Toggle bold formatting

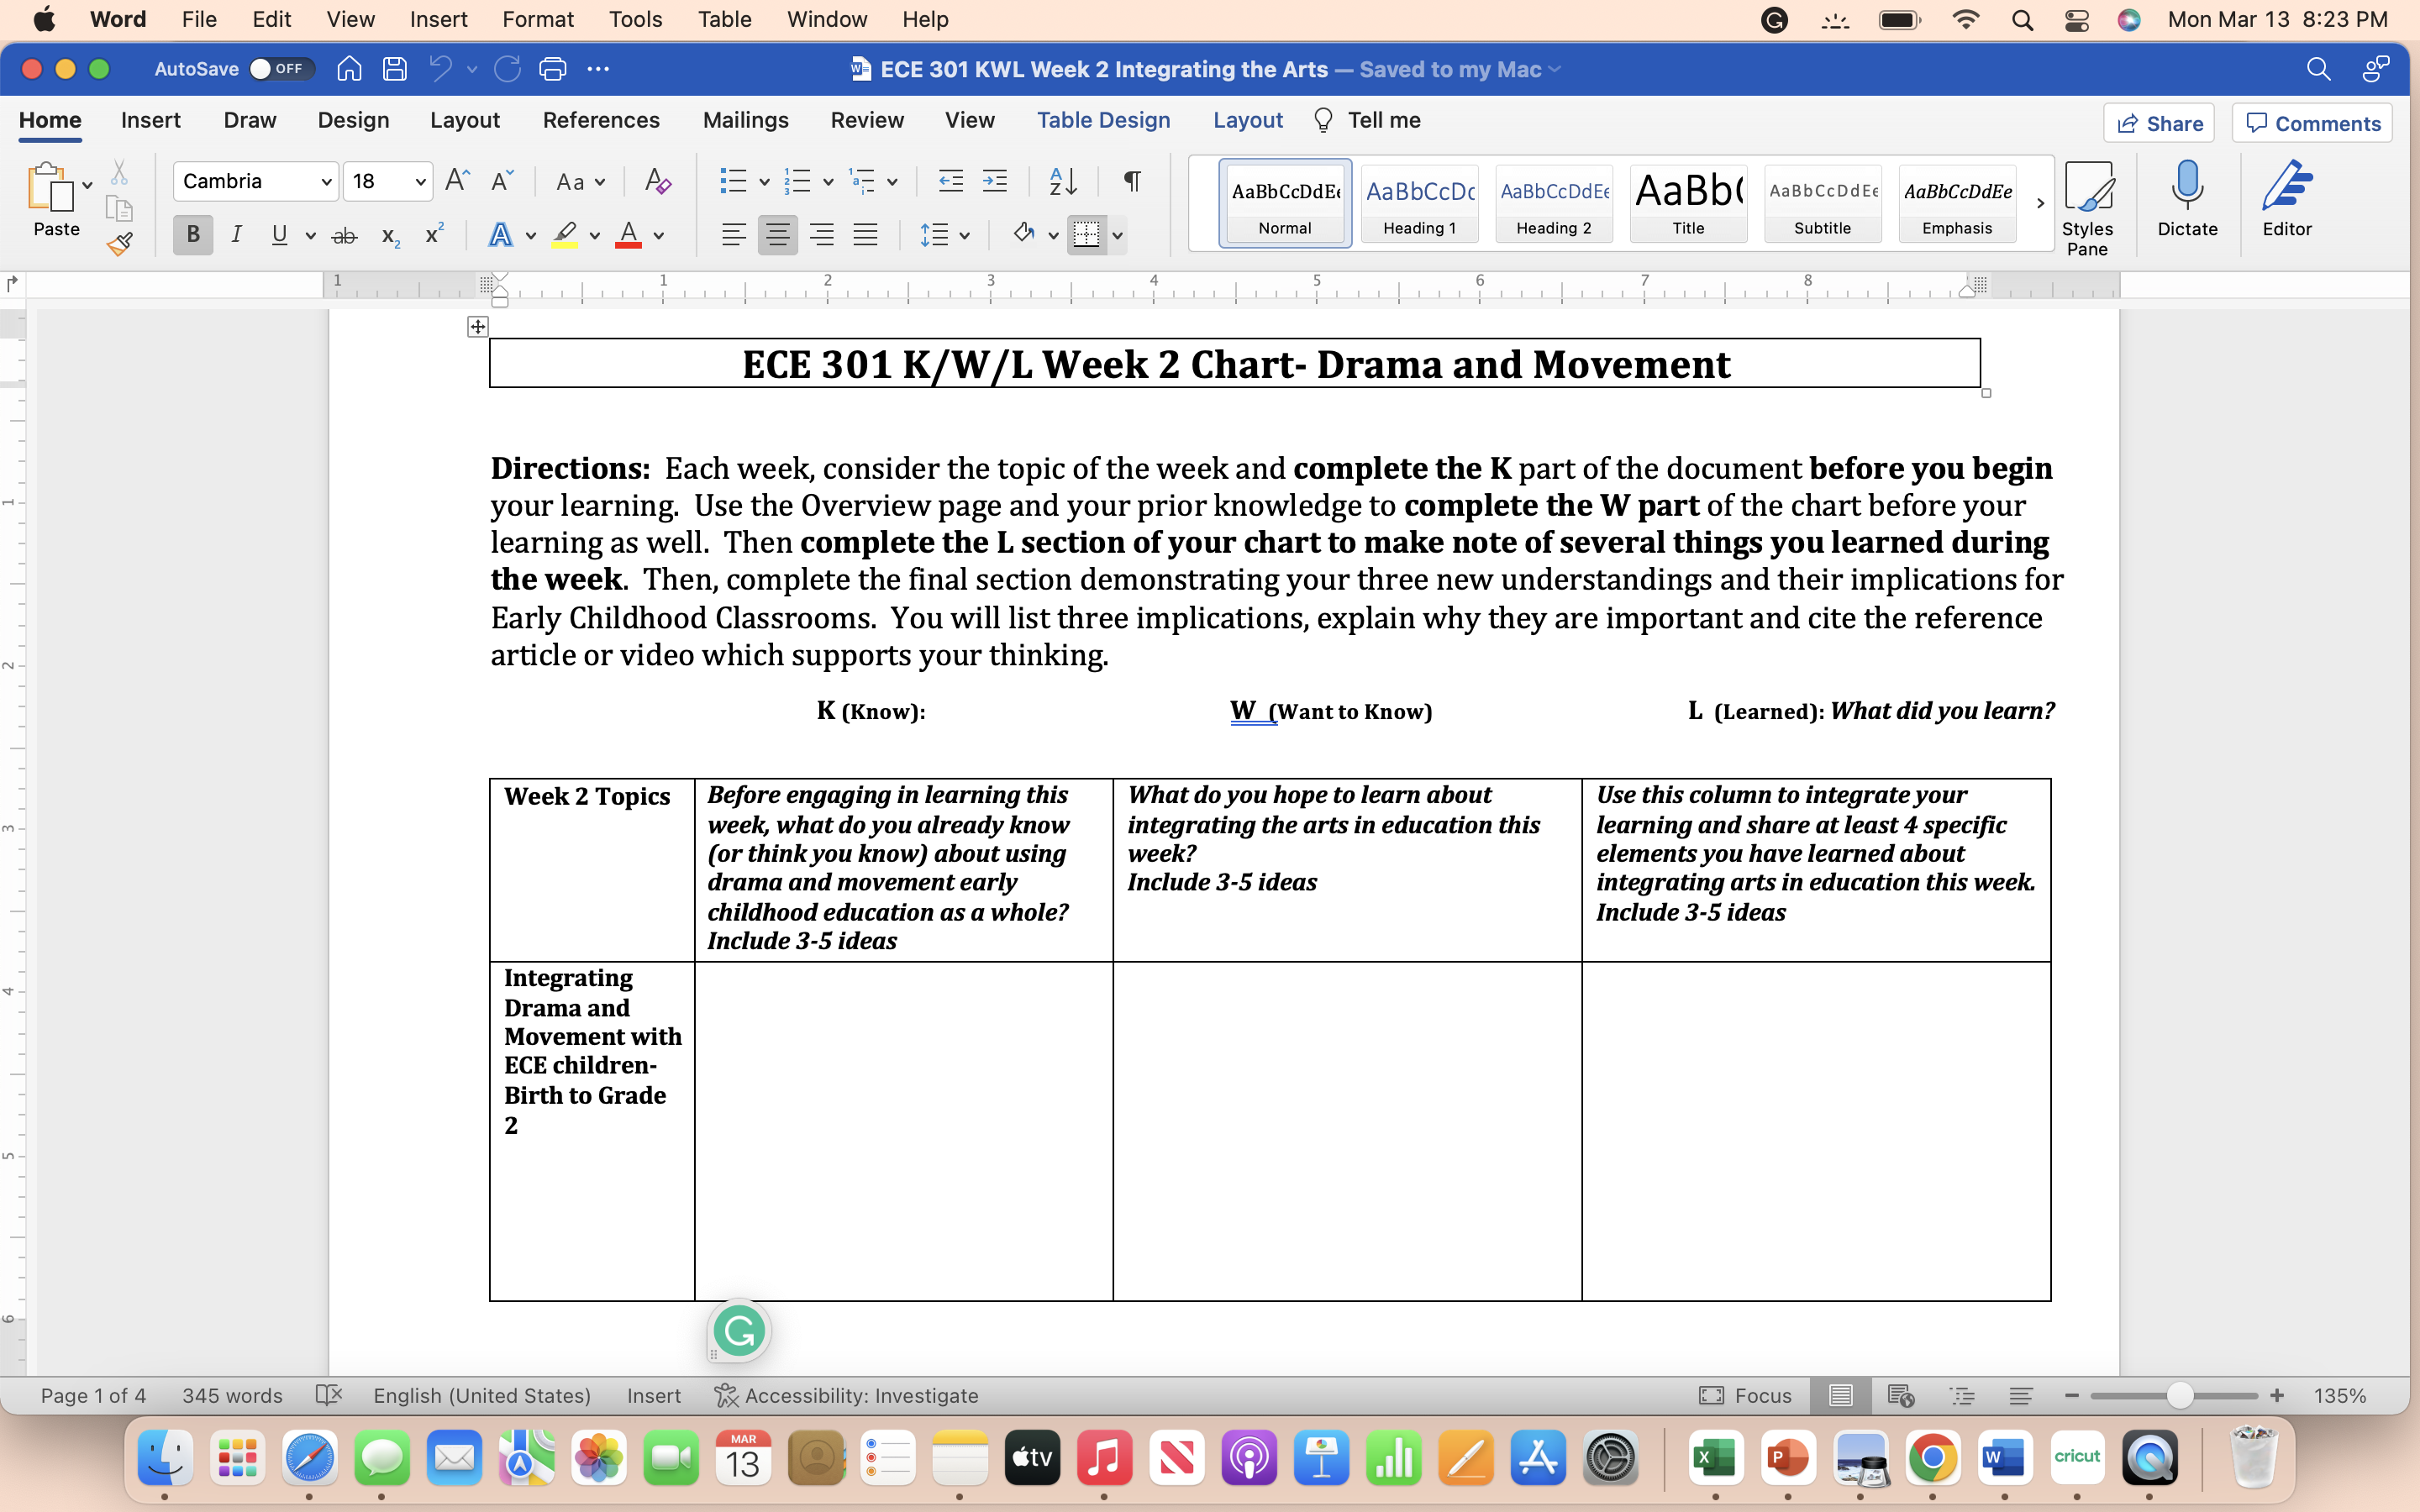(x=192, y=234)
